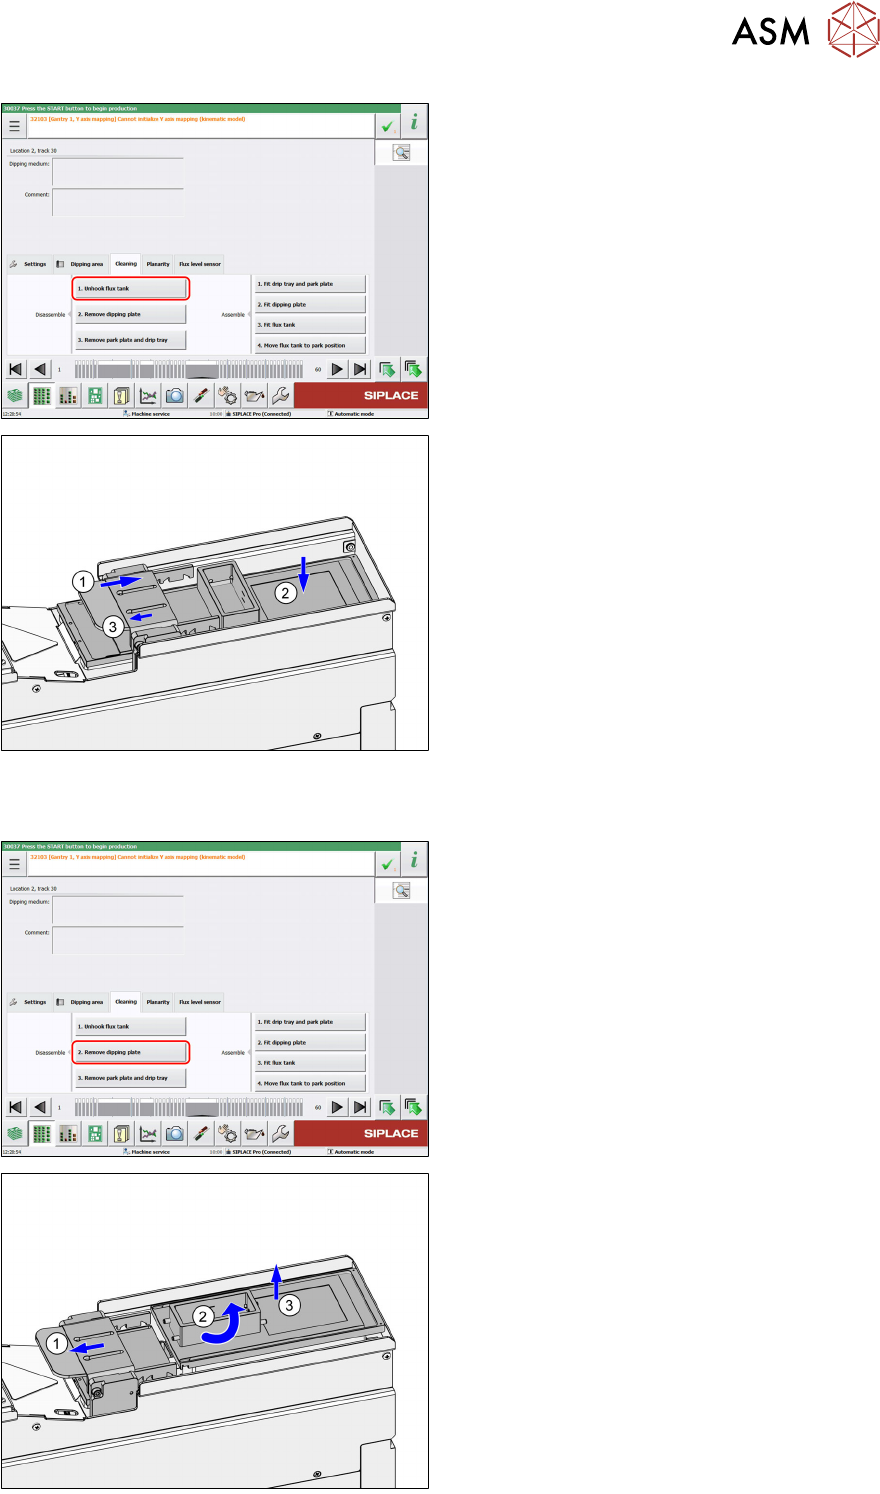
Task: Switch to Settings tab in lower screenshot
Action: (x=29, y=1003)
